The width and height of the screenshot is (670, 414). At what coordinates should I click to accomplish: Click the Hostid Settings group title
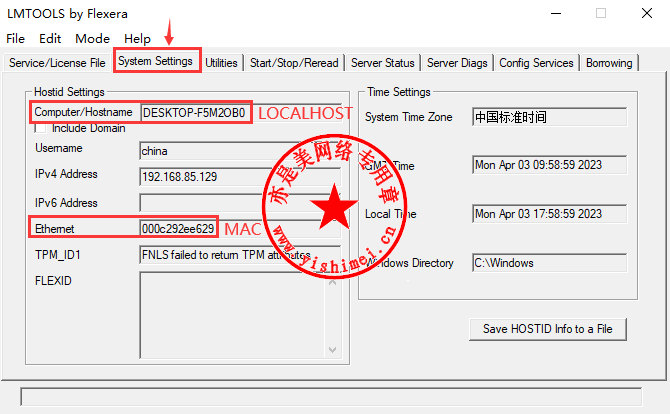pos(69,92)
